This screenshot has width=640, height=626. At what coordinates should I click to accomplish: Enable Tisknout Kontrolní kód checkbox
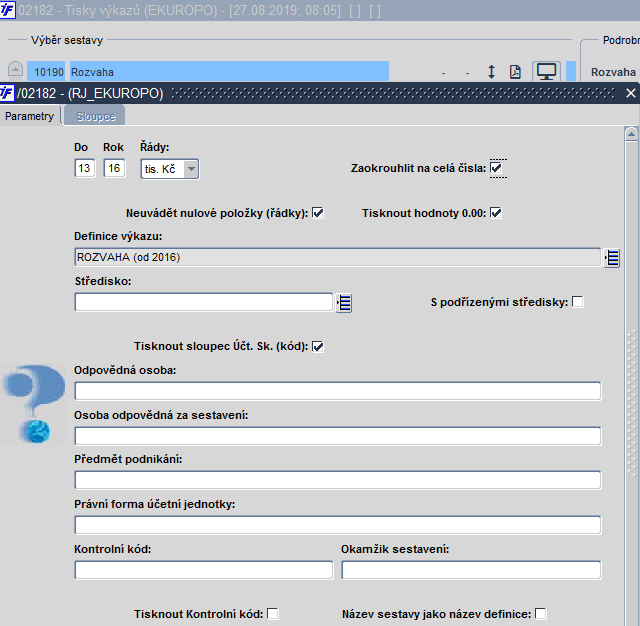[x=273, y=614]
